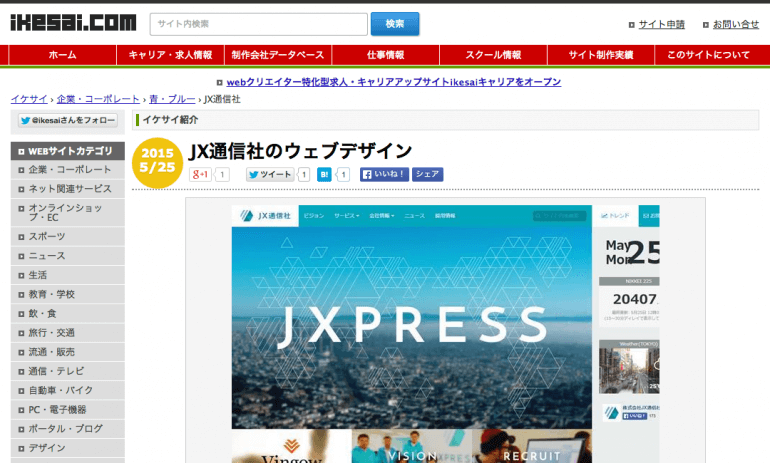
Task: Select the 制作会社データベース menu tab
Action: tap(278, 55)
